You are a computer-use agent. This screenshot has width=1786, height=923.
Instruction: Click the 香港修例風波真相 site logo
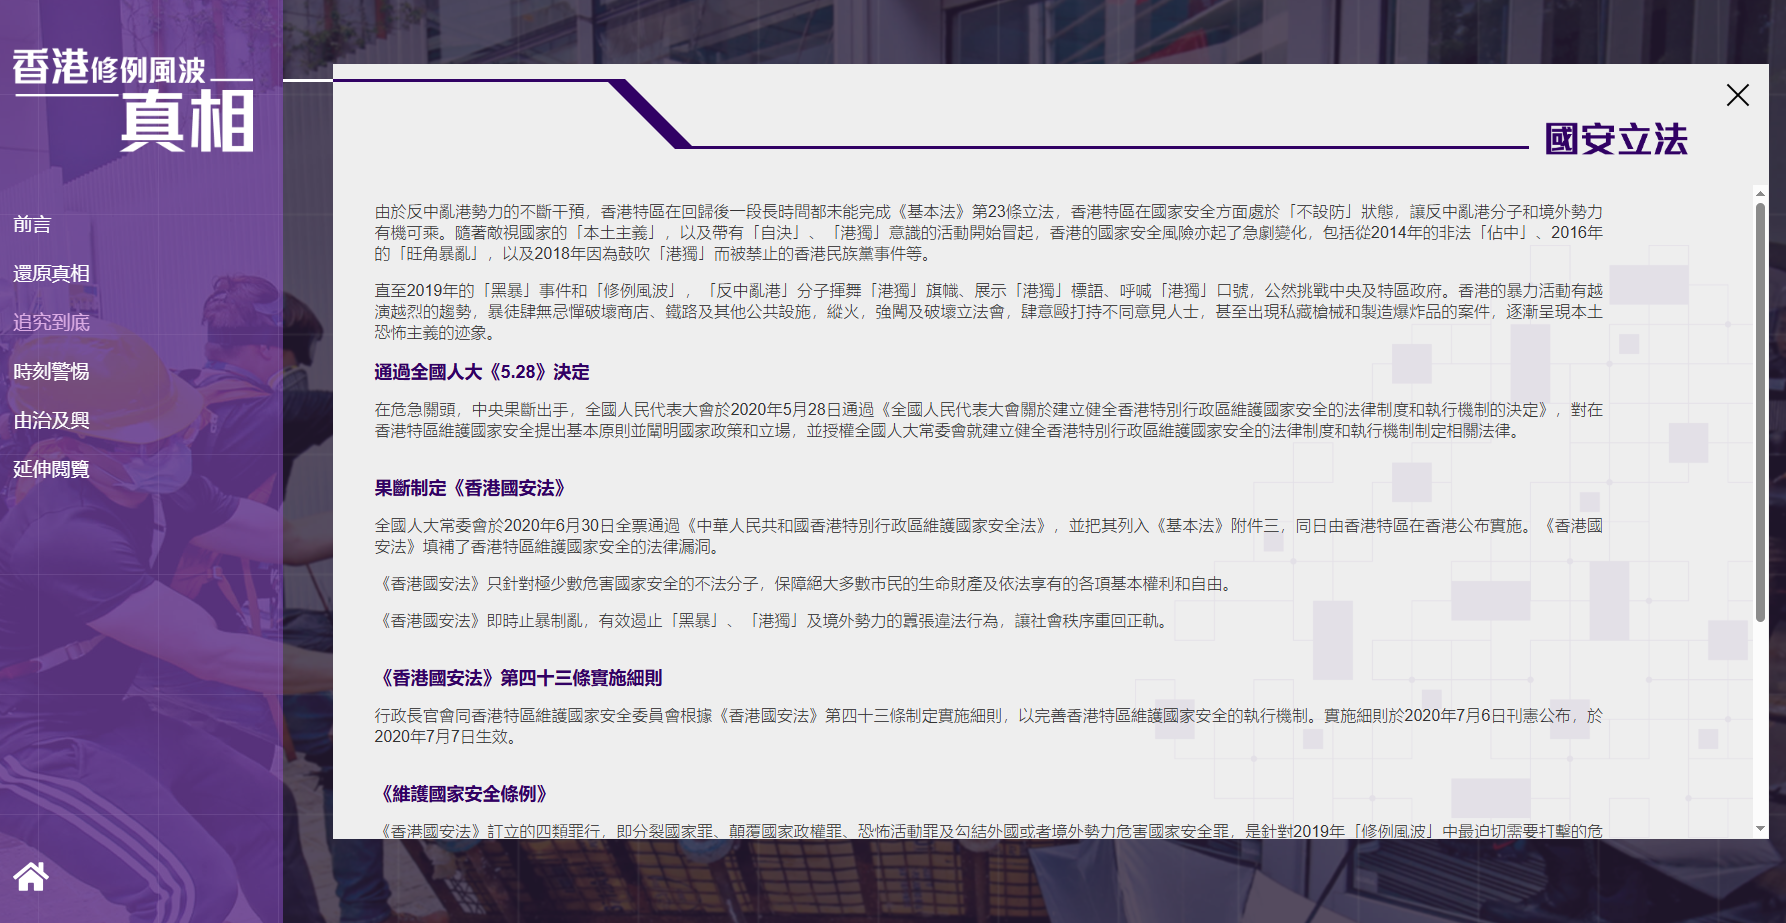[133, 100]
